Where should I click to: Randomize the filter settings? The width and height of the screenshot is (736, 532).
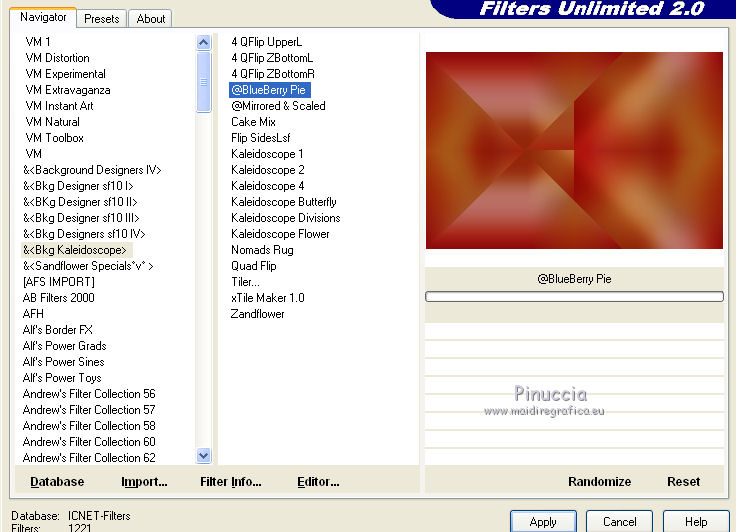599,482
